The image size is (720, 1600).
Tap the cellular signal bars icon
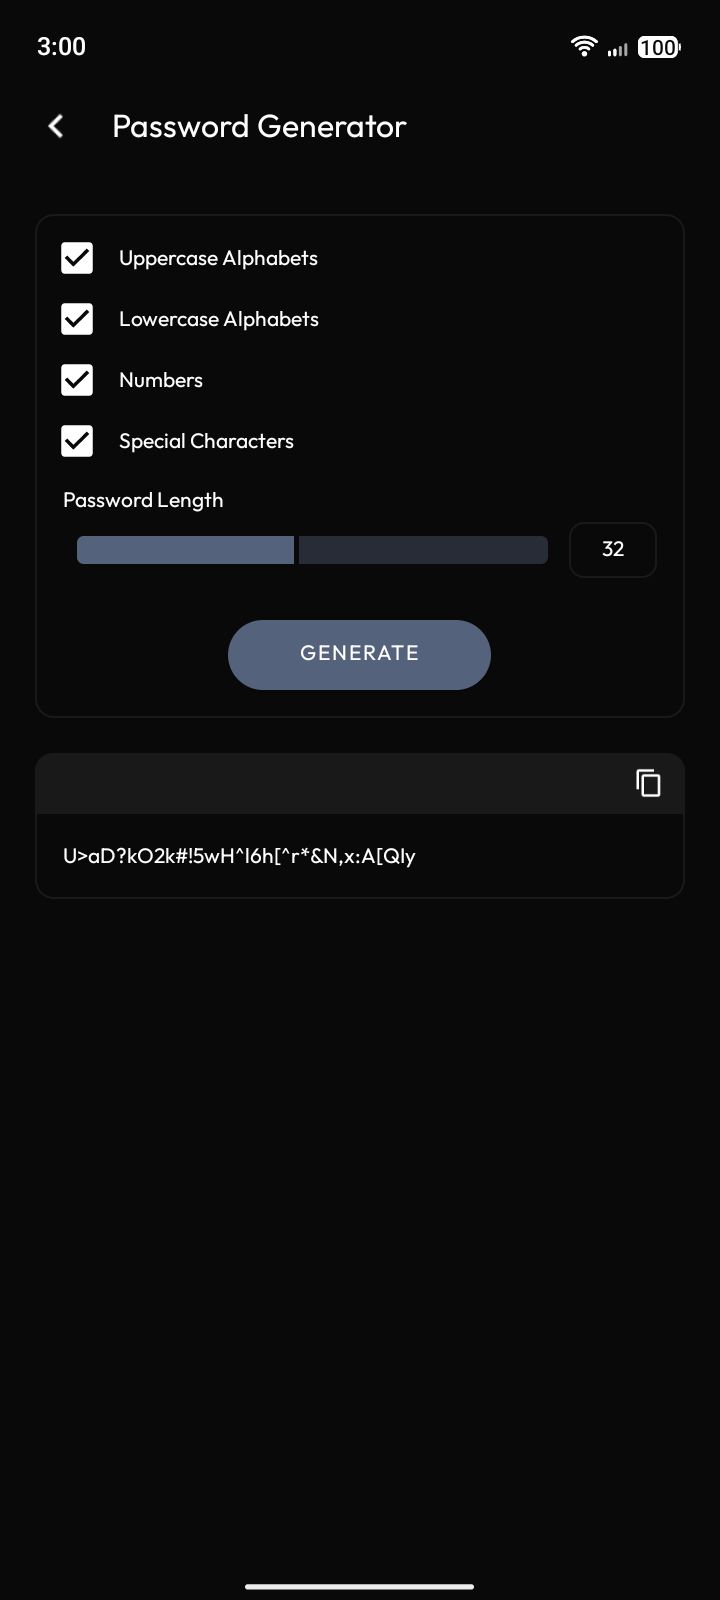618,48
